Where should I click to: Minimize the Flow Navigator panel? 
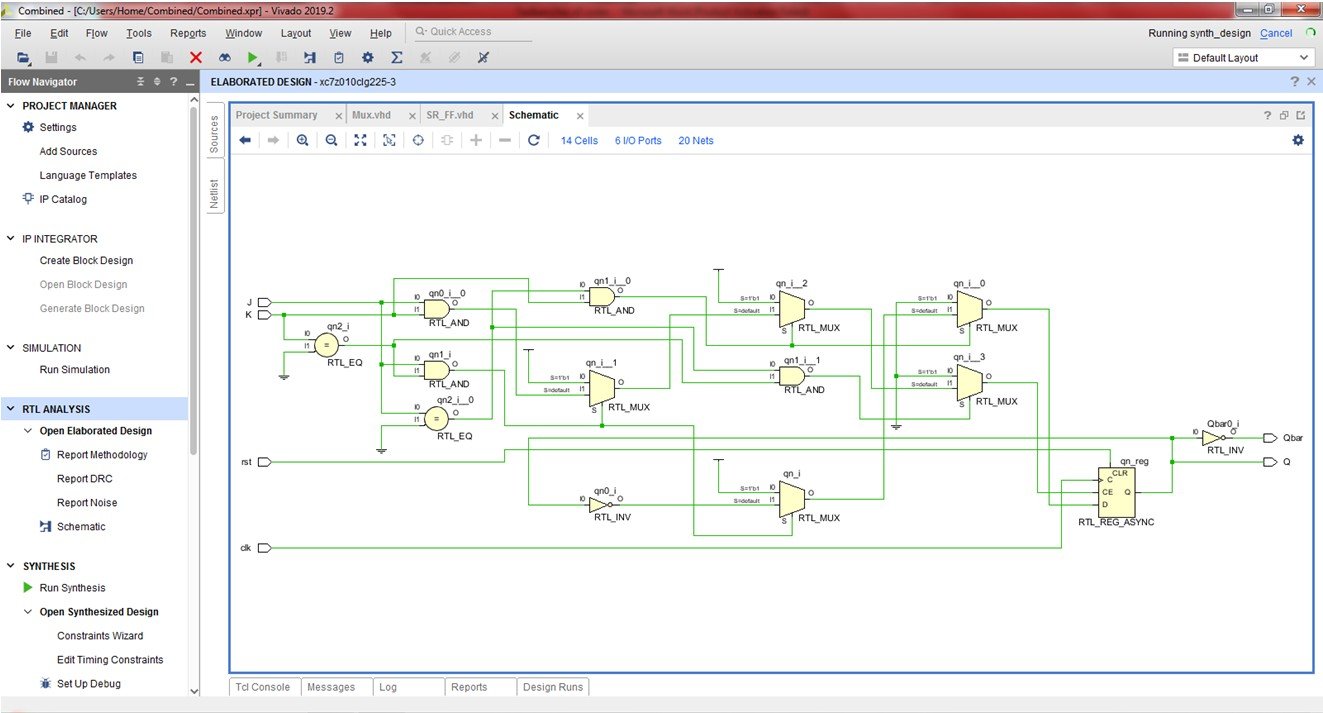coord(190,82)
